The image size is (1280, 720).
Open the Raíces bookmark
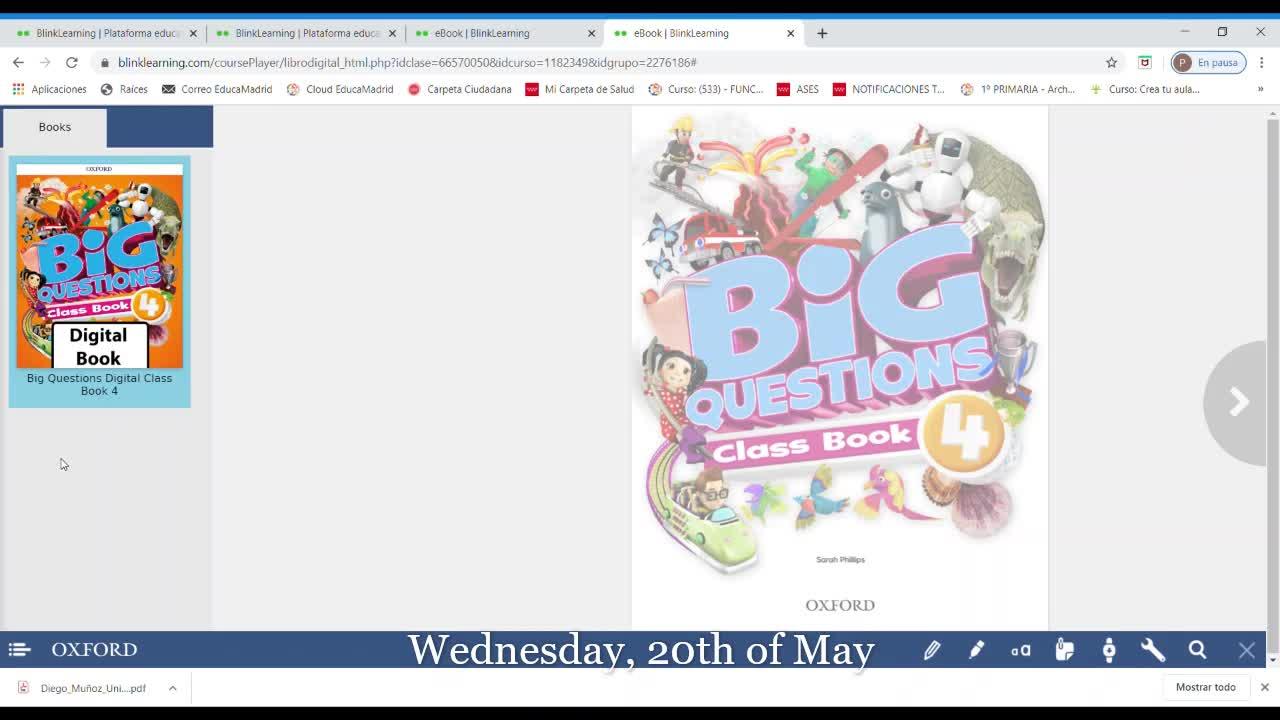(x=124, y=89)
